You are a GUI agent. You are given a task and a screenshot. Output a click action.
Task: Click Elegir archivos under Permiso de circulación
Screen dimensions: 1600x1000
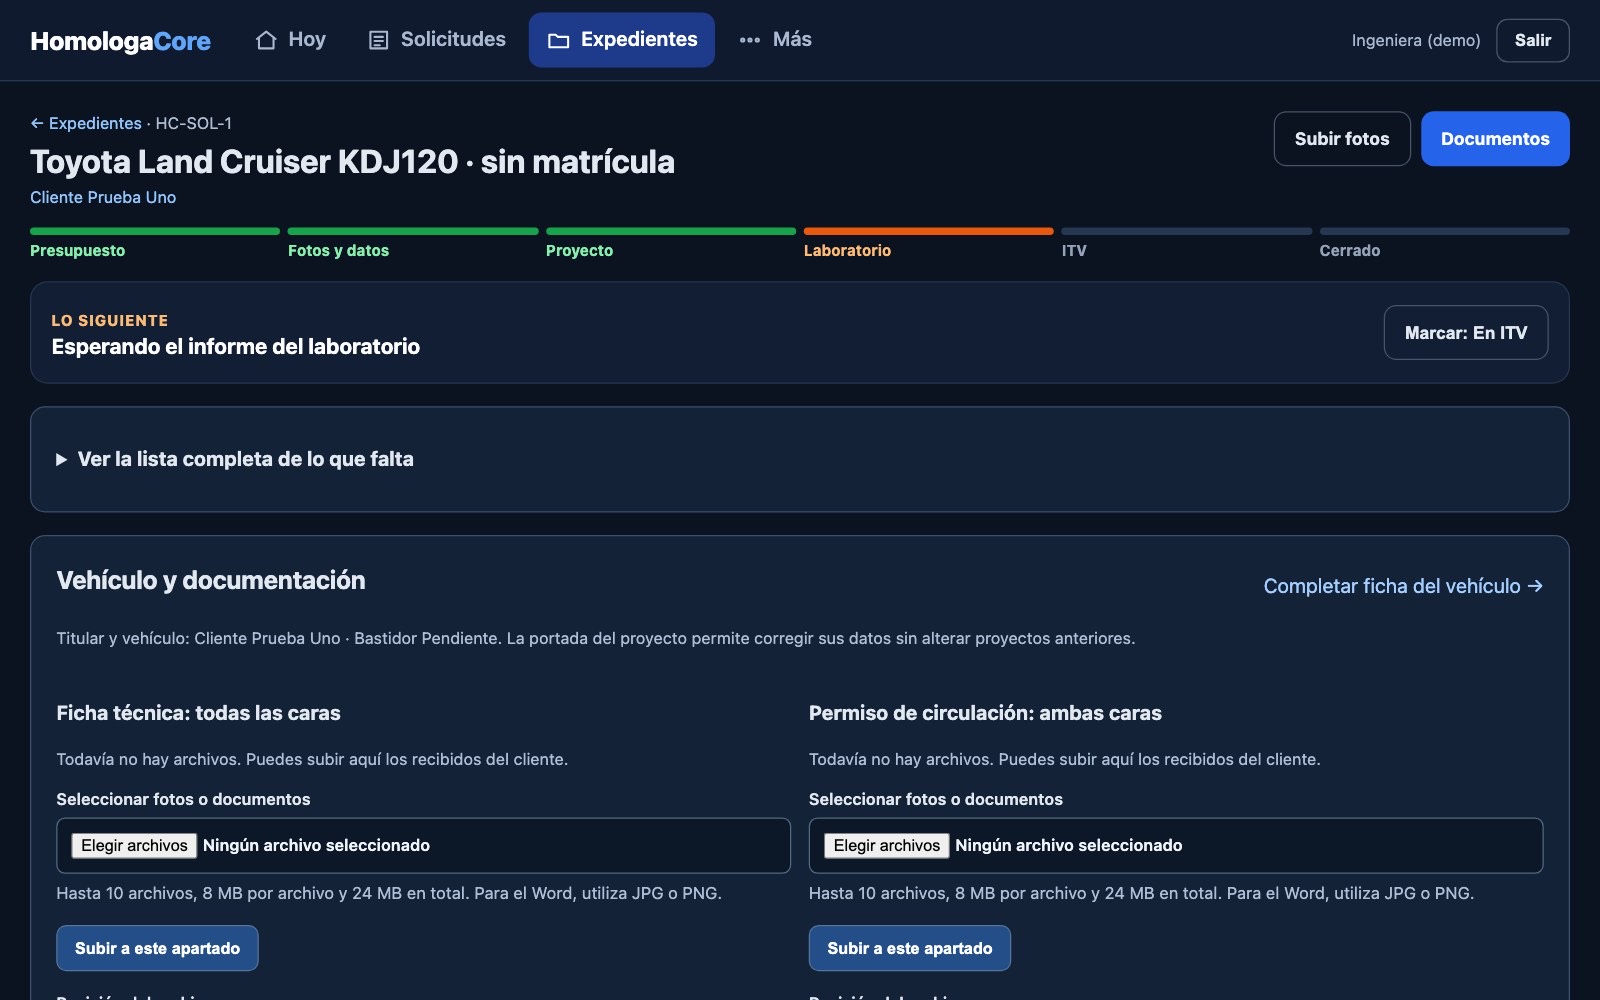(887, 846)
